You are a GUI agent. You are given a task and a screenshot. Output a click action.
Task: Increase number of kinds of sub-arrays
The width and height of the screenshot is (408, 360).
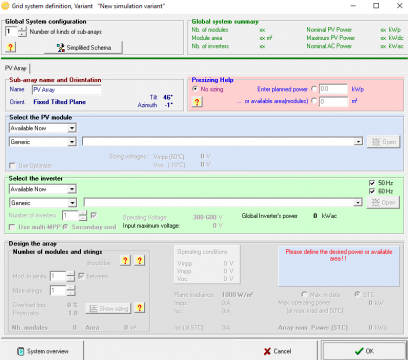(22, 29)
